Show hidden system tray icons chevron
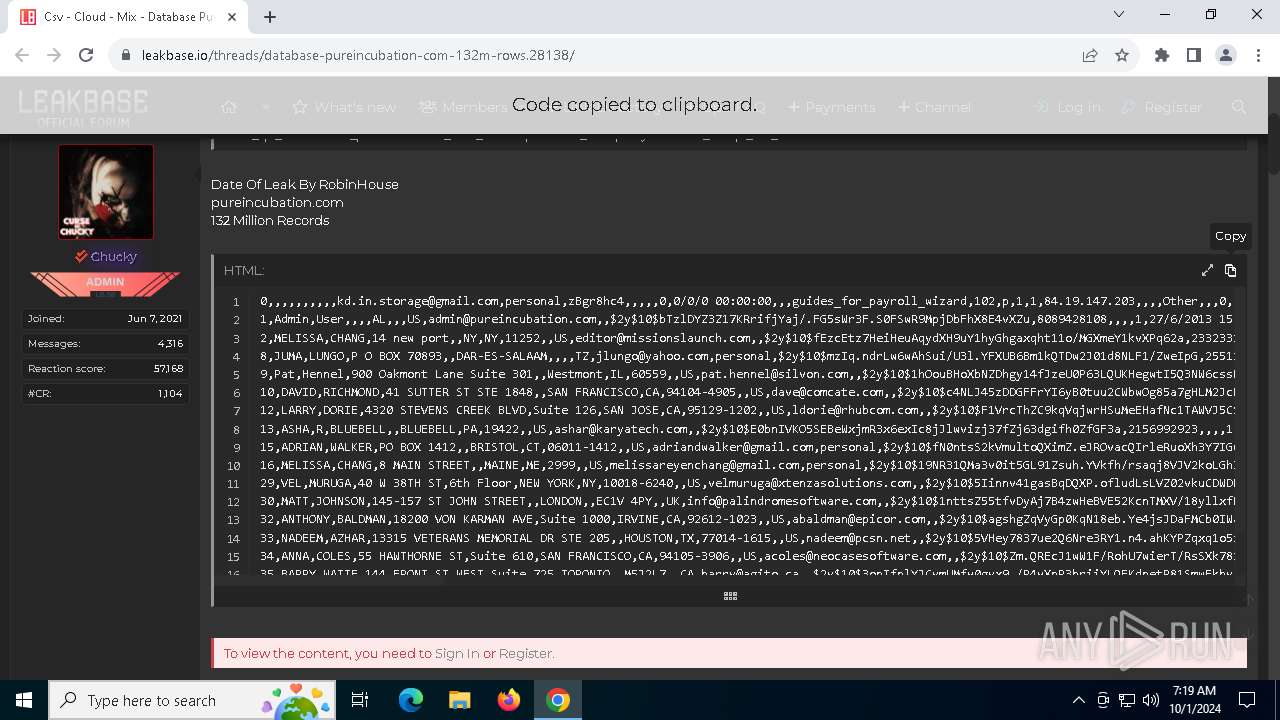Image resolution: width=1280 pixels, height=720 pixels. click(x=1078, y=700)
